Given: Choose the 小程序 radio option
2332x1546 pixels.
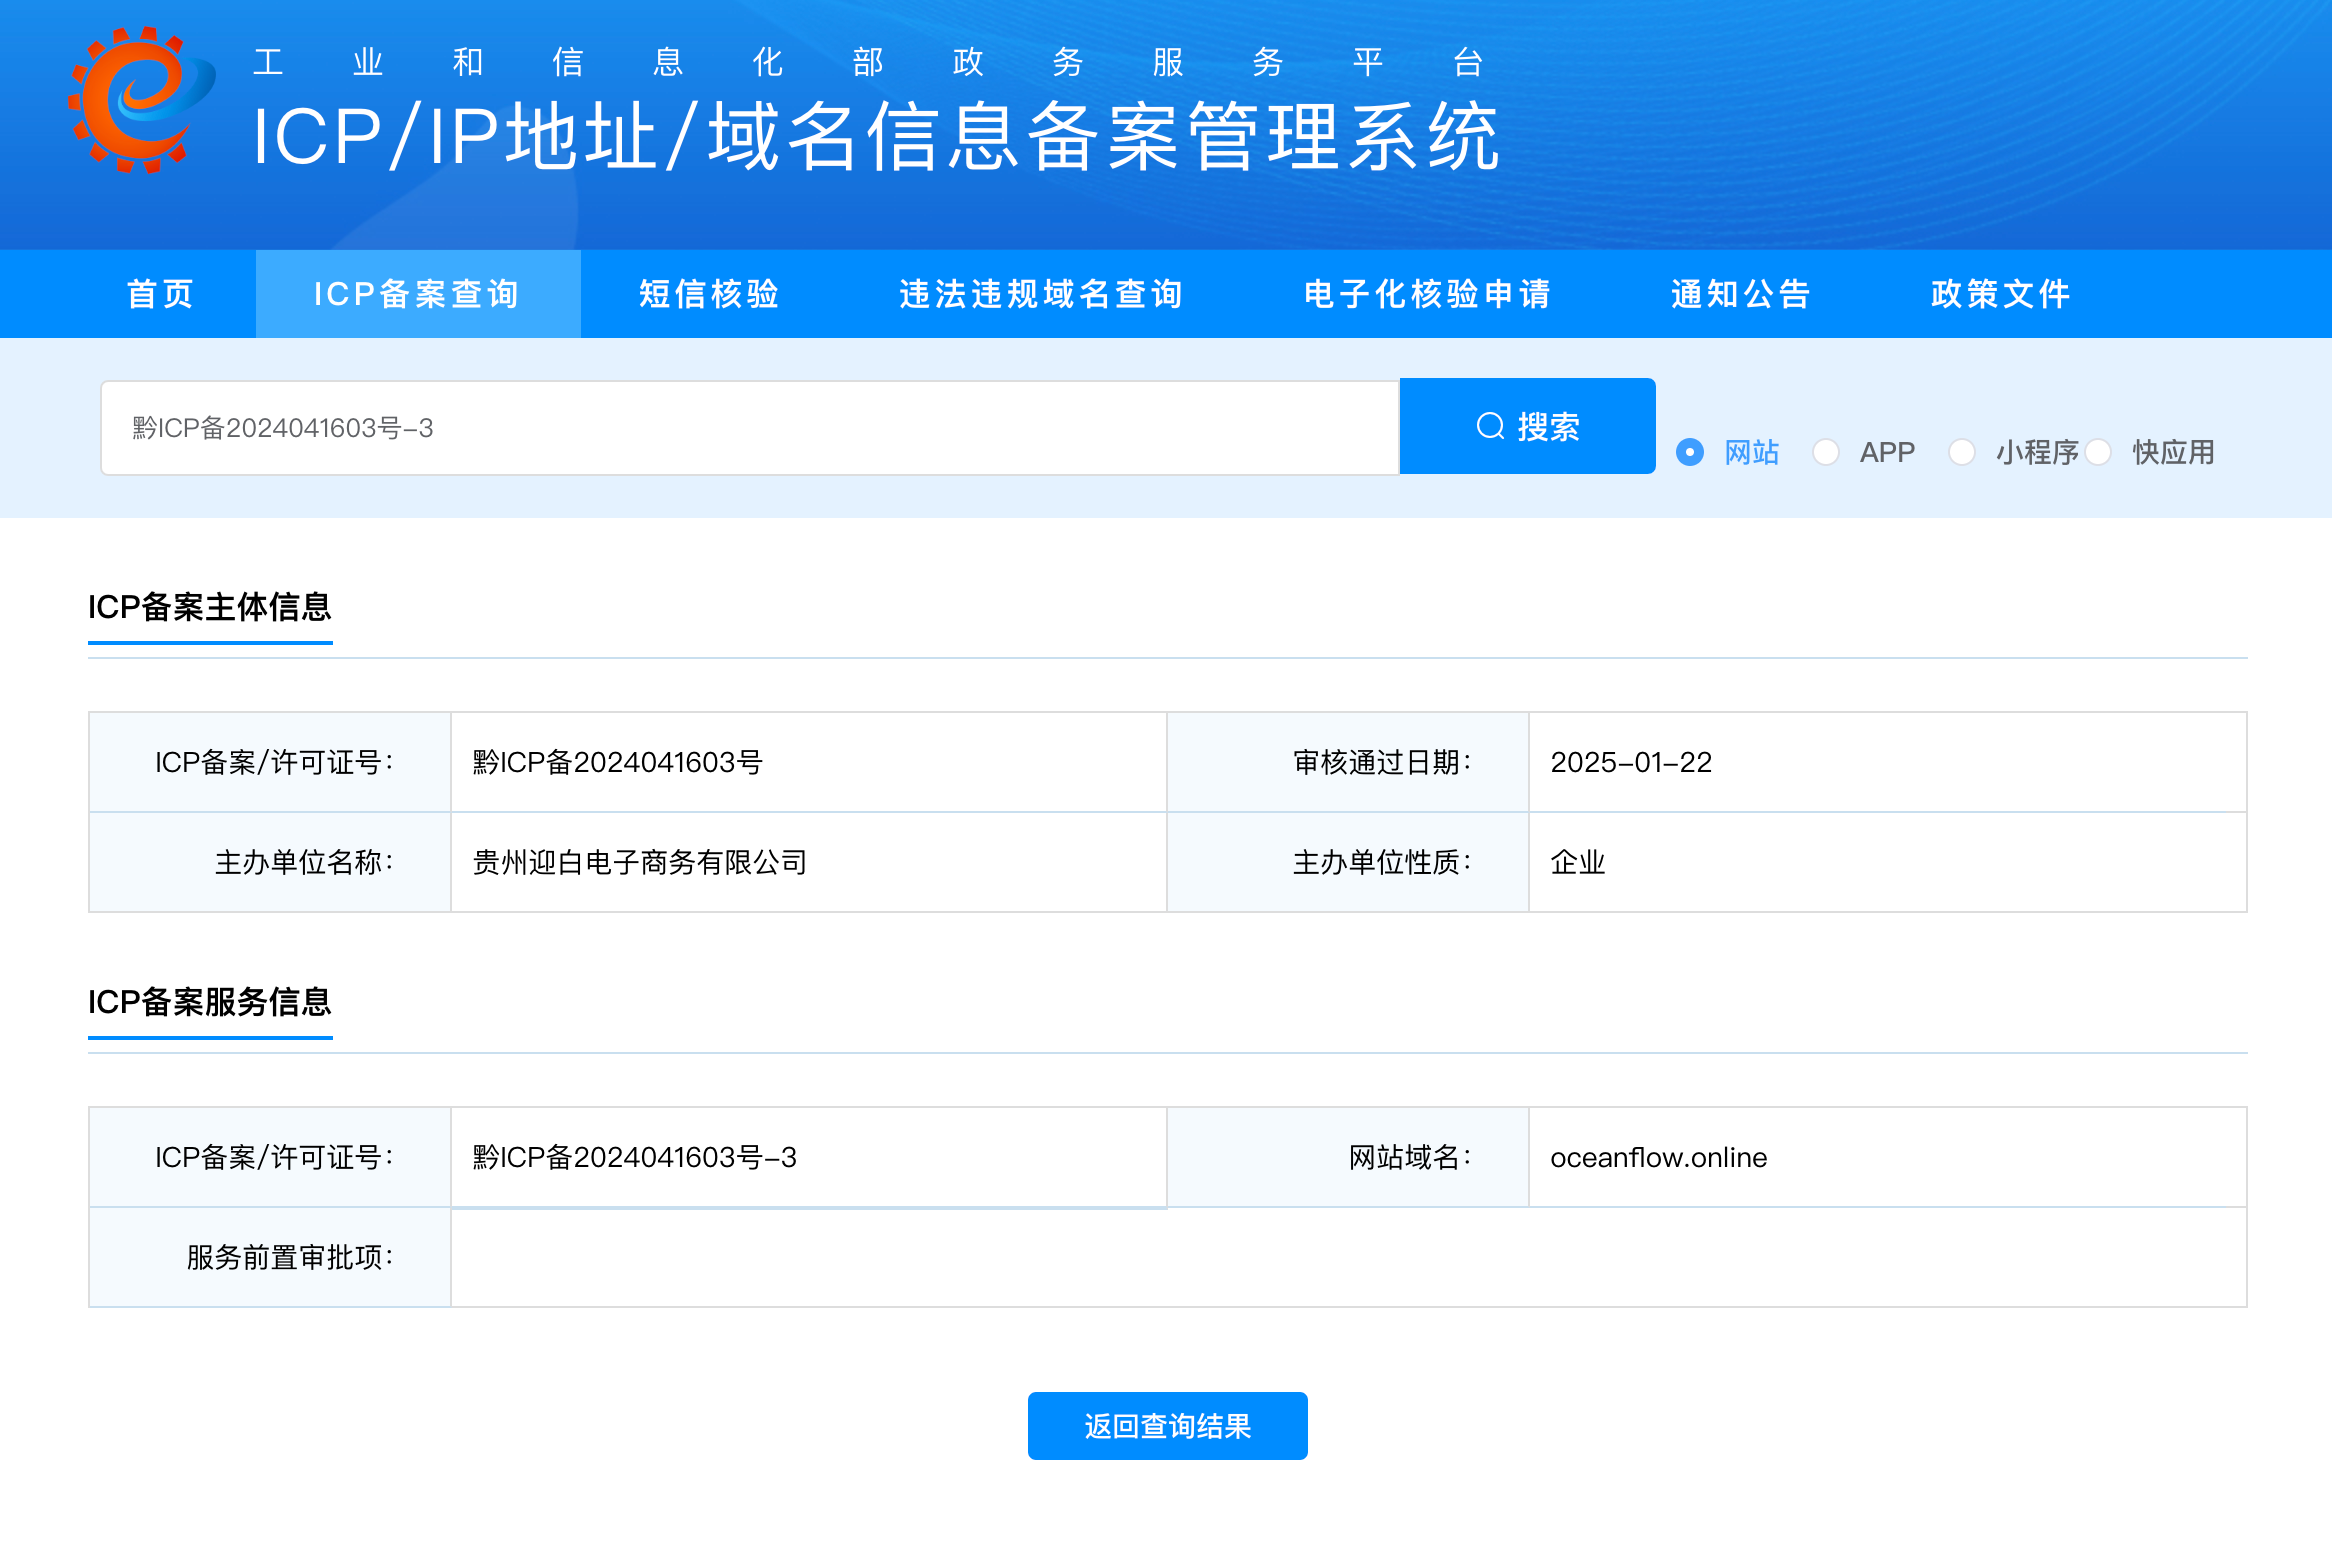Looking at the screenshot, I should pos(1962,452).
